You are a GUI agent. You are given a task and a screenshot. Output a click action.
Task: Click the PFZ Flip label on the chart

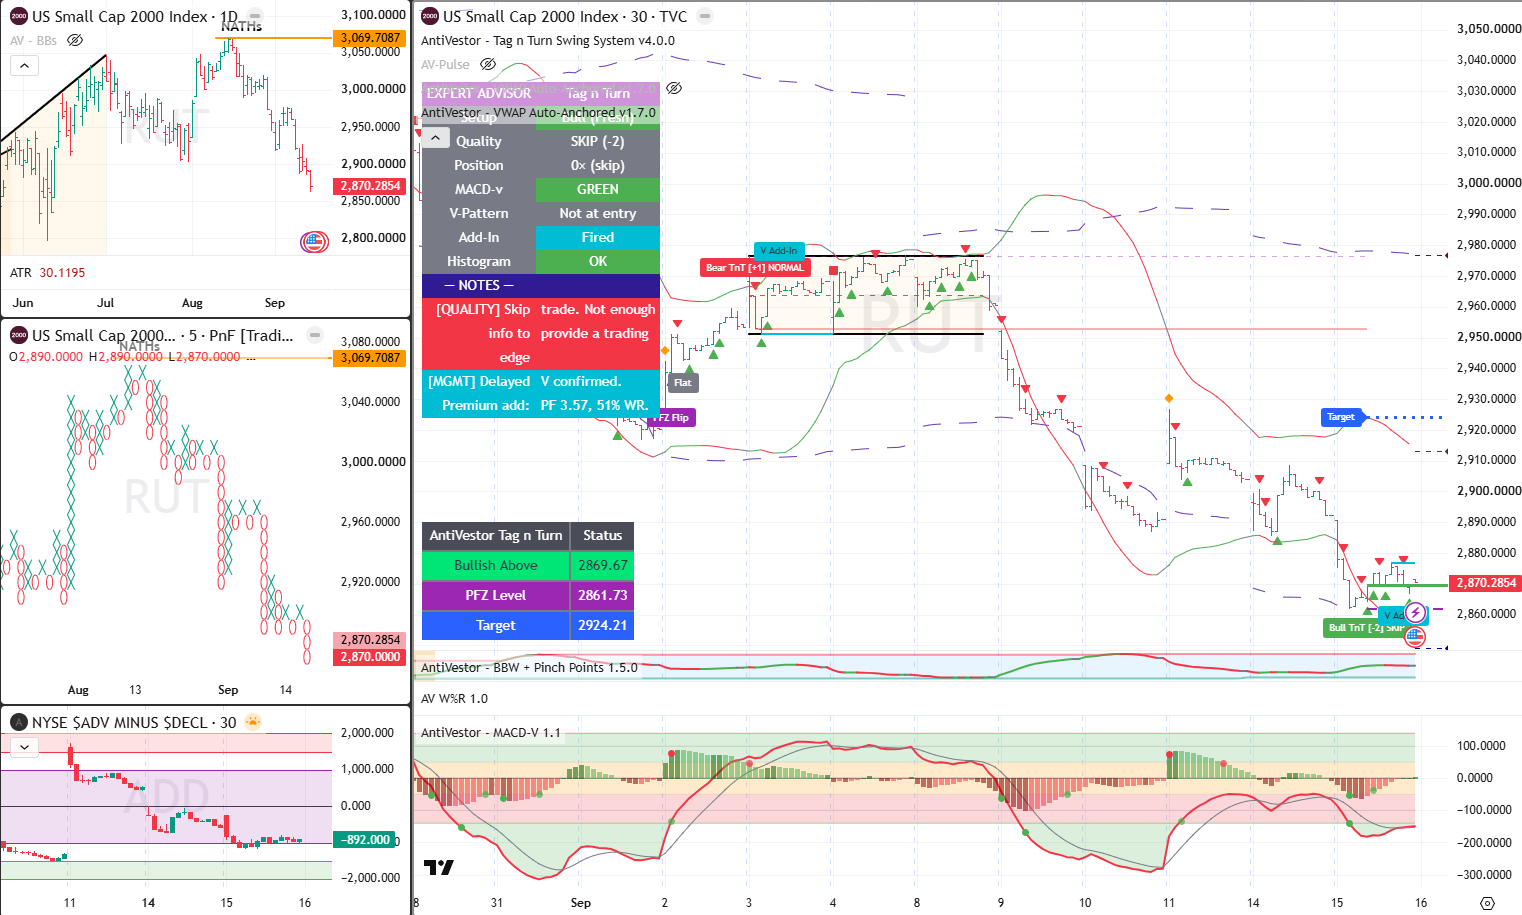pos(673,417)
